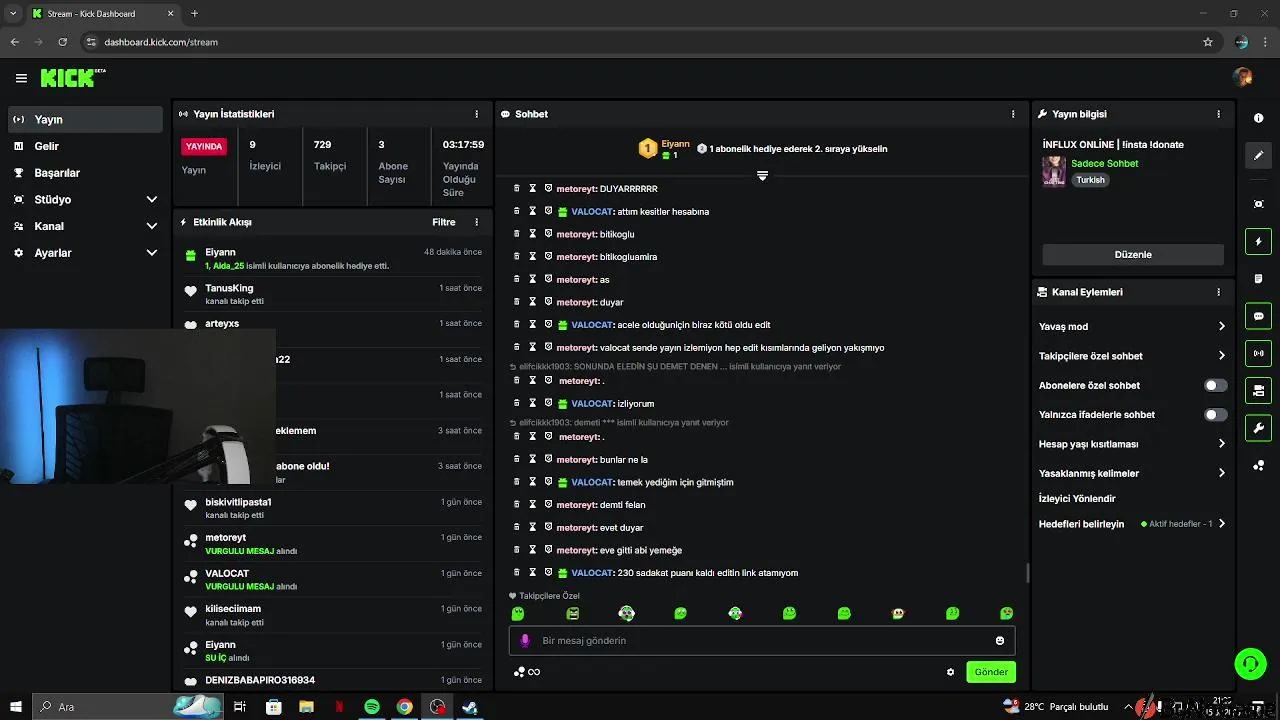Delete the 'metoreyt: evet duyar' message
Viewport: 1280px width, 720px height.
pyautogui.click(x=517, y=527)
